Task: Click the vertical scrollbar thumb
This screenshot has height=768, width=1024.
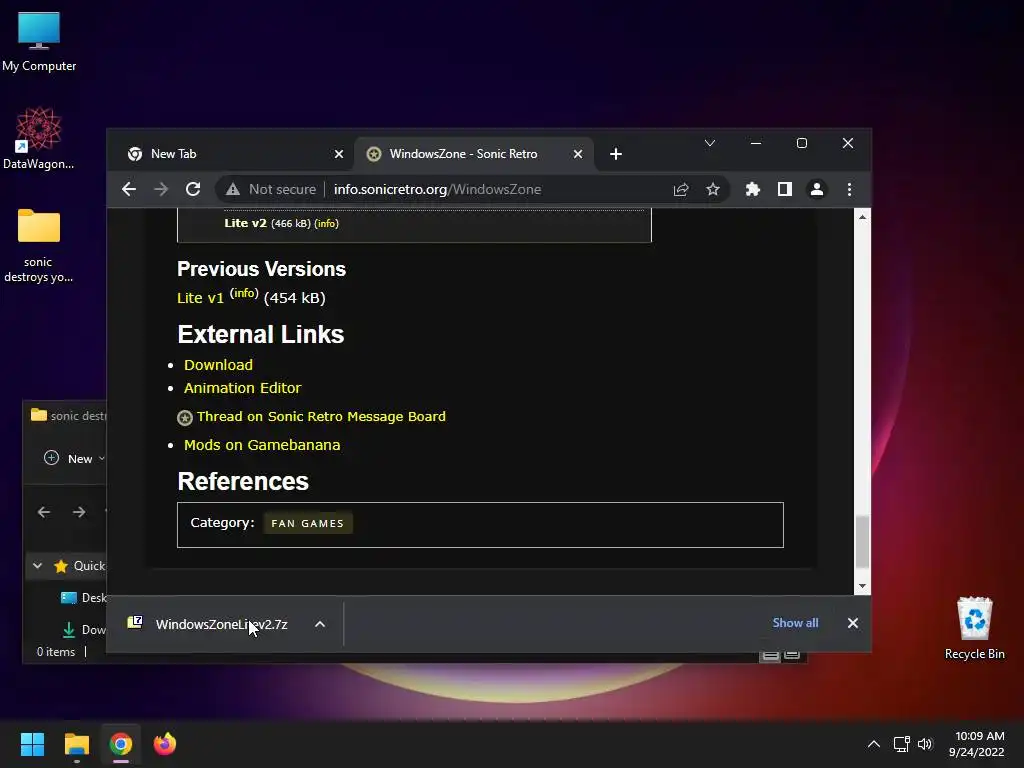Action: point(863,541)
